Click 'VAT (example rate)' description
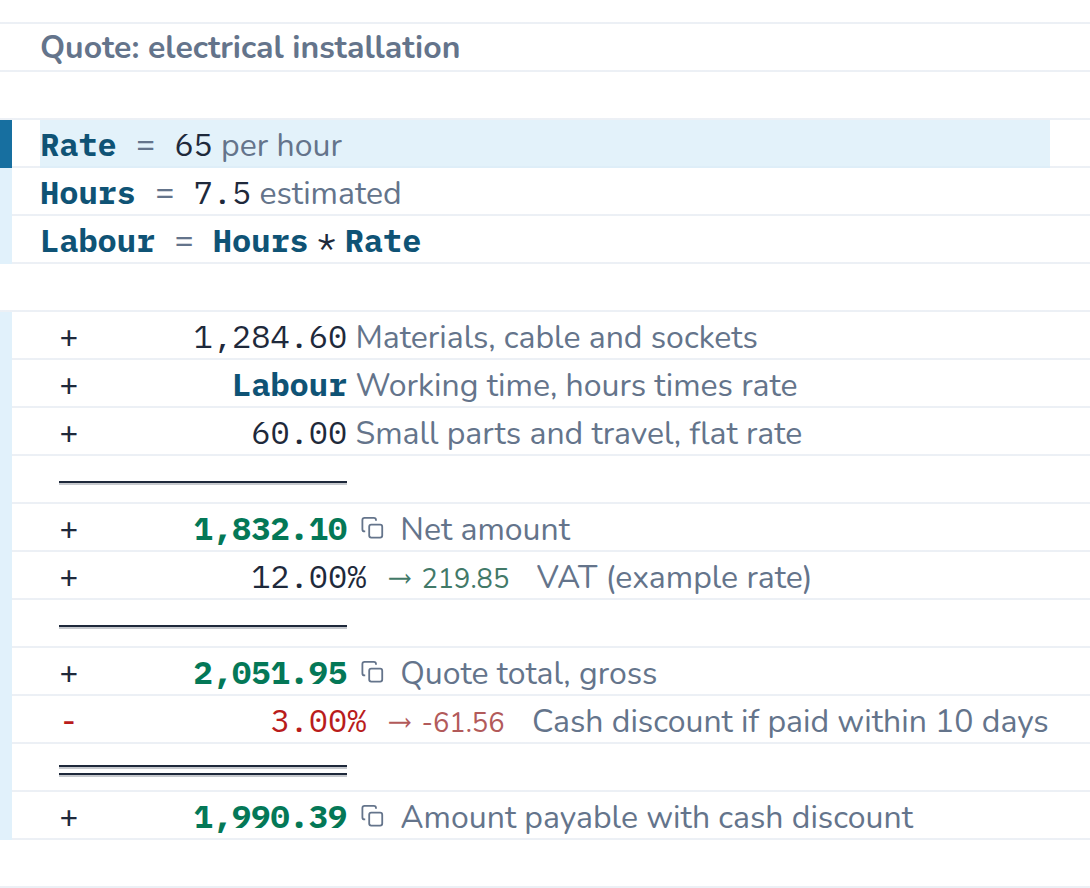Image resolution: width=1090 pixels, height=888 pixels. pyautogui.click(x=674, y=578)
